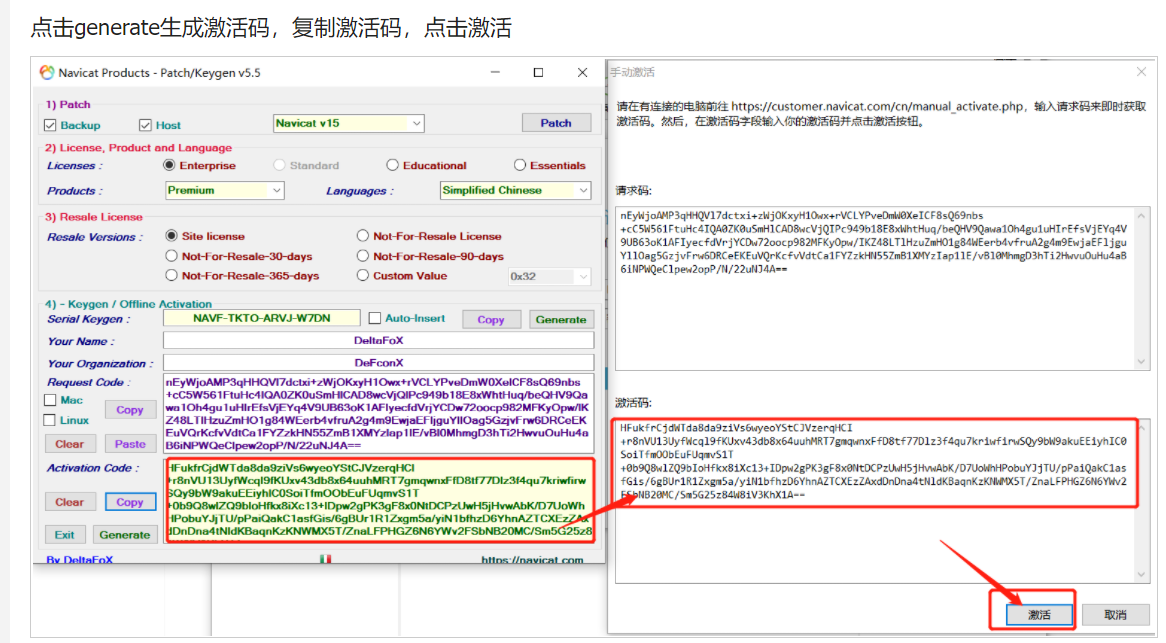Click the 手动激活 dialog title

click(x=632, y=72)
